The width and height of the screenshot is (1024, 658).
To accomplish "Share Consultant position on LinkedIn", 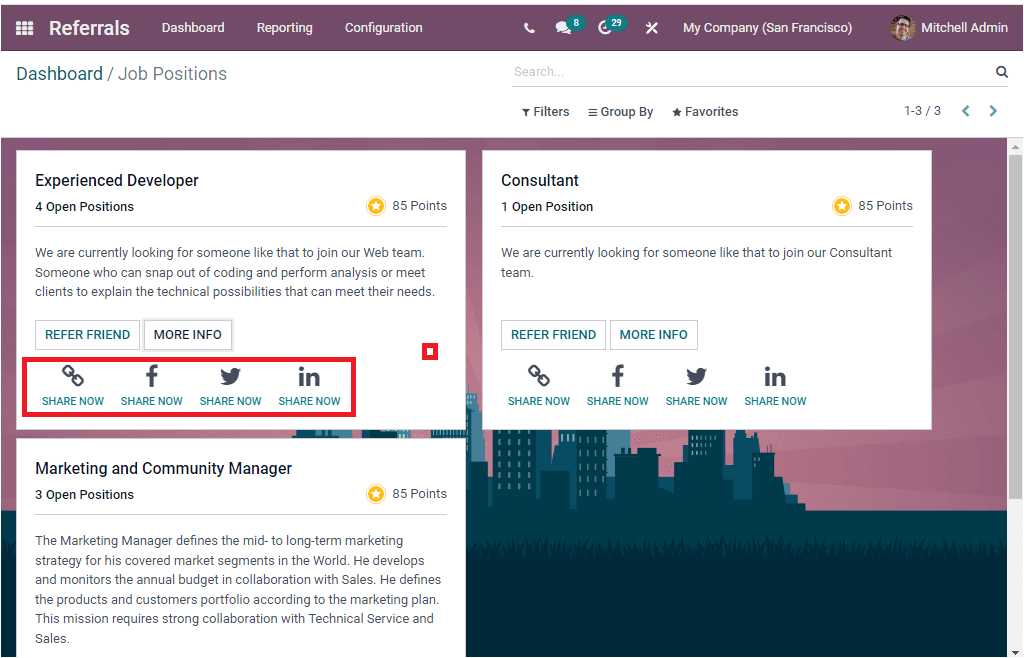I will pos(775,384).
